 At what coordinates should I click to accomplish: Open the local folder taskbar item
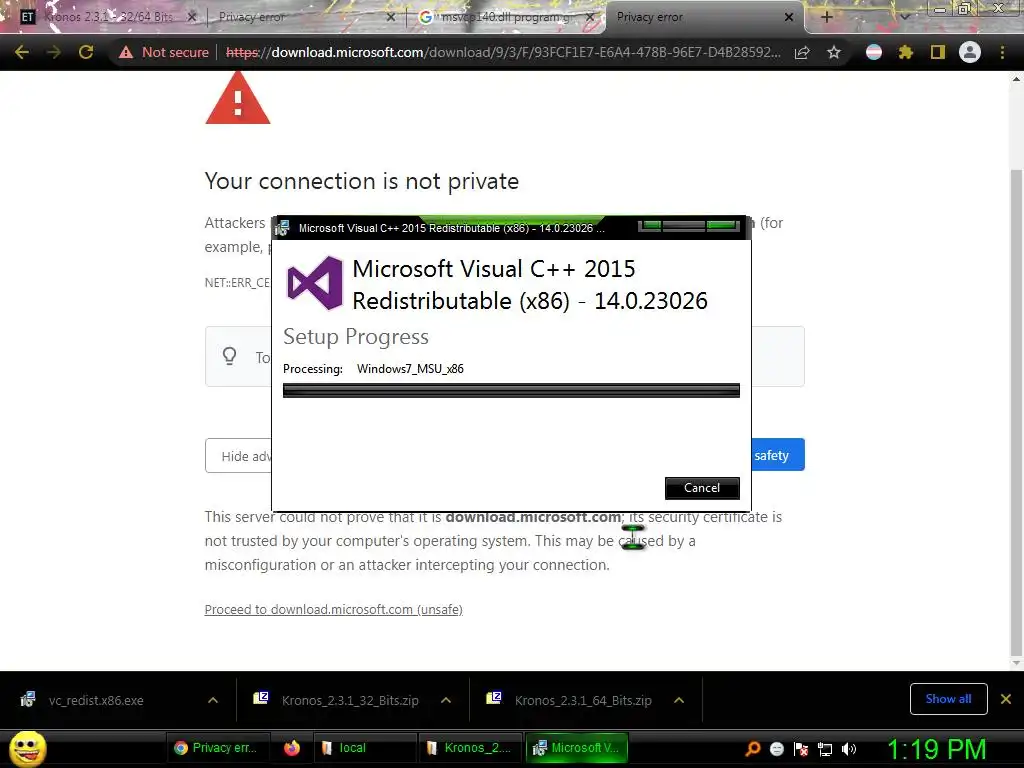pos(365,748)
